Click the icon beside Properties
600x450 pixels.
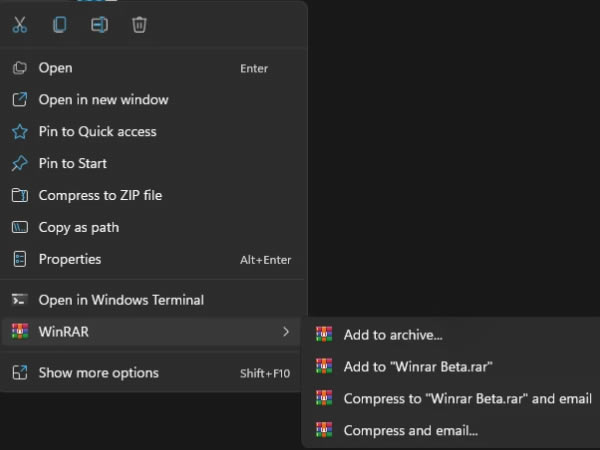click(x=20, y=259)
